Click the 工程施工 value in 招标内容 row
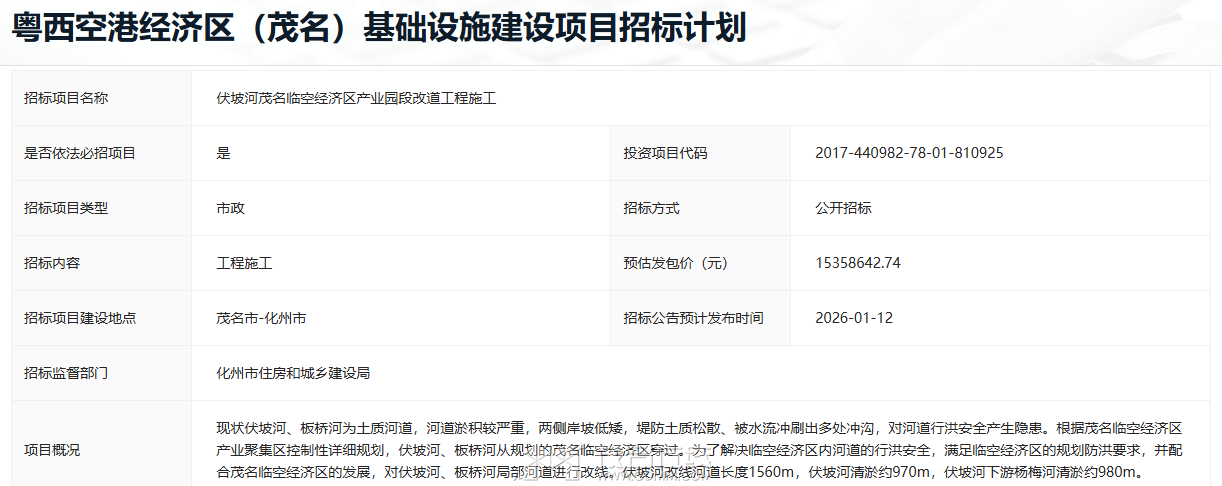Viewport: 1222px width, 486px height. [x=244, y=263]
